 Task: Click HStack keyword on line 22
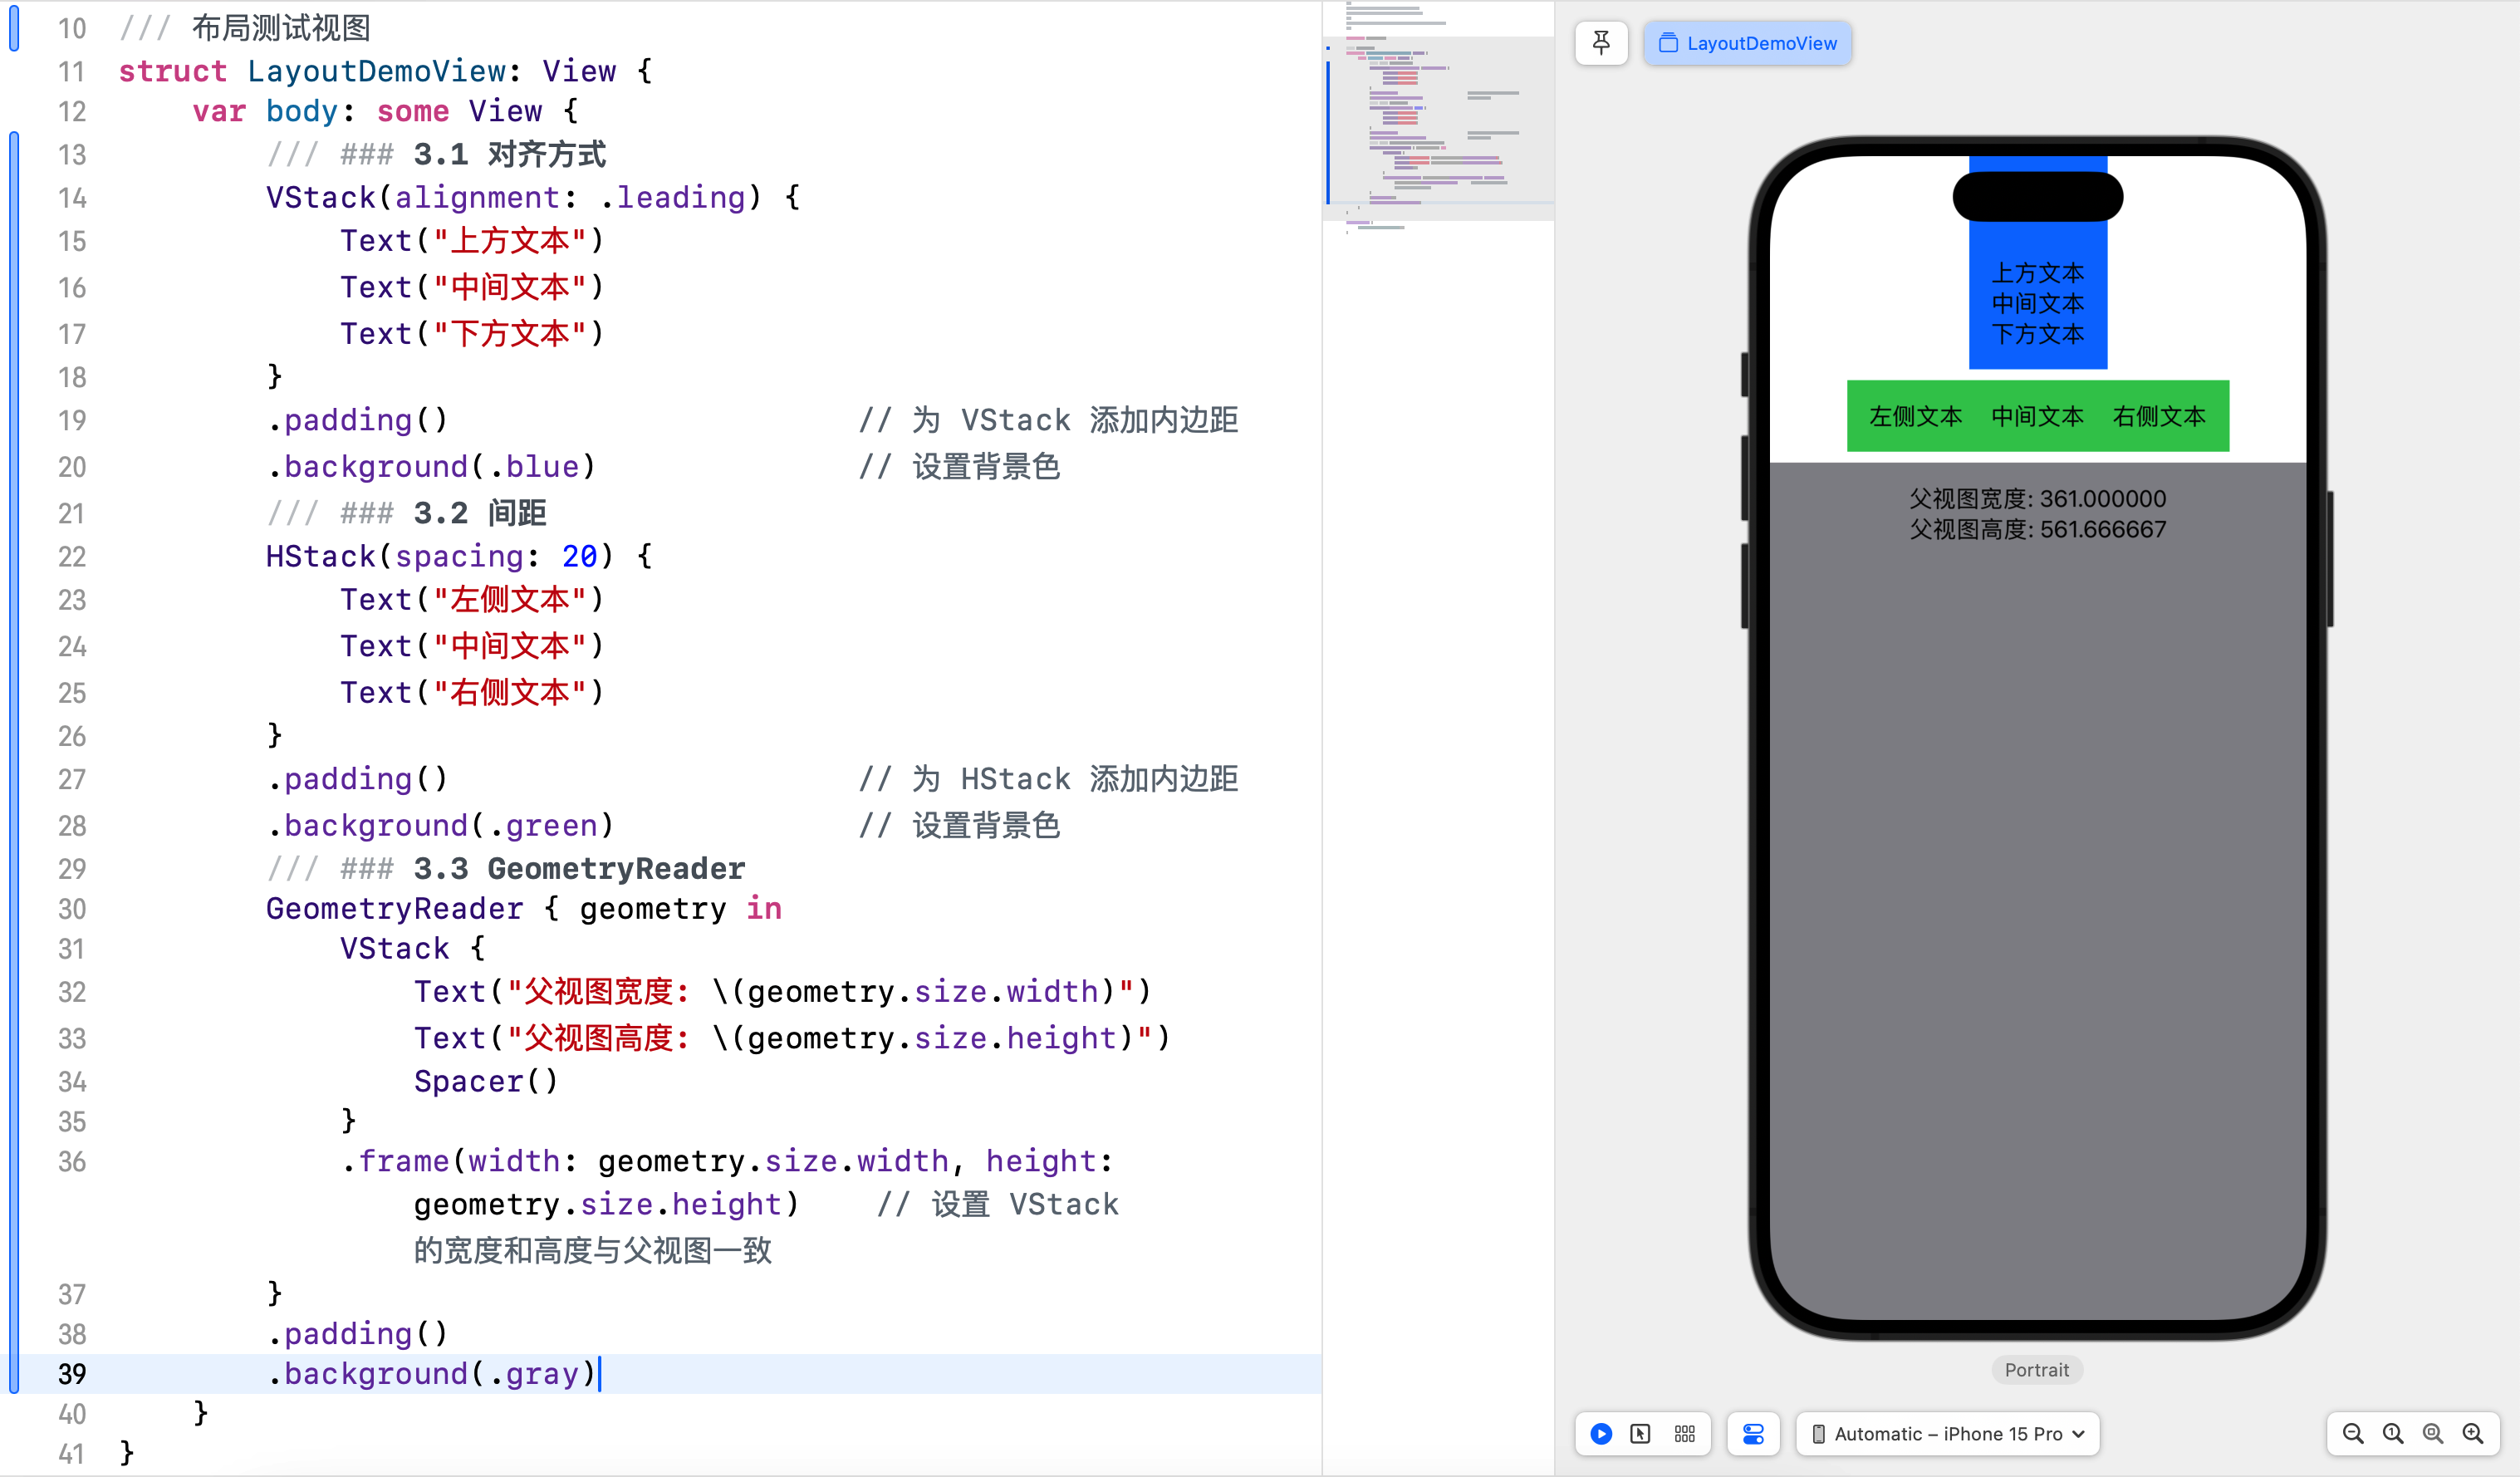320,556
